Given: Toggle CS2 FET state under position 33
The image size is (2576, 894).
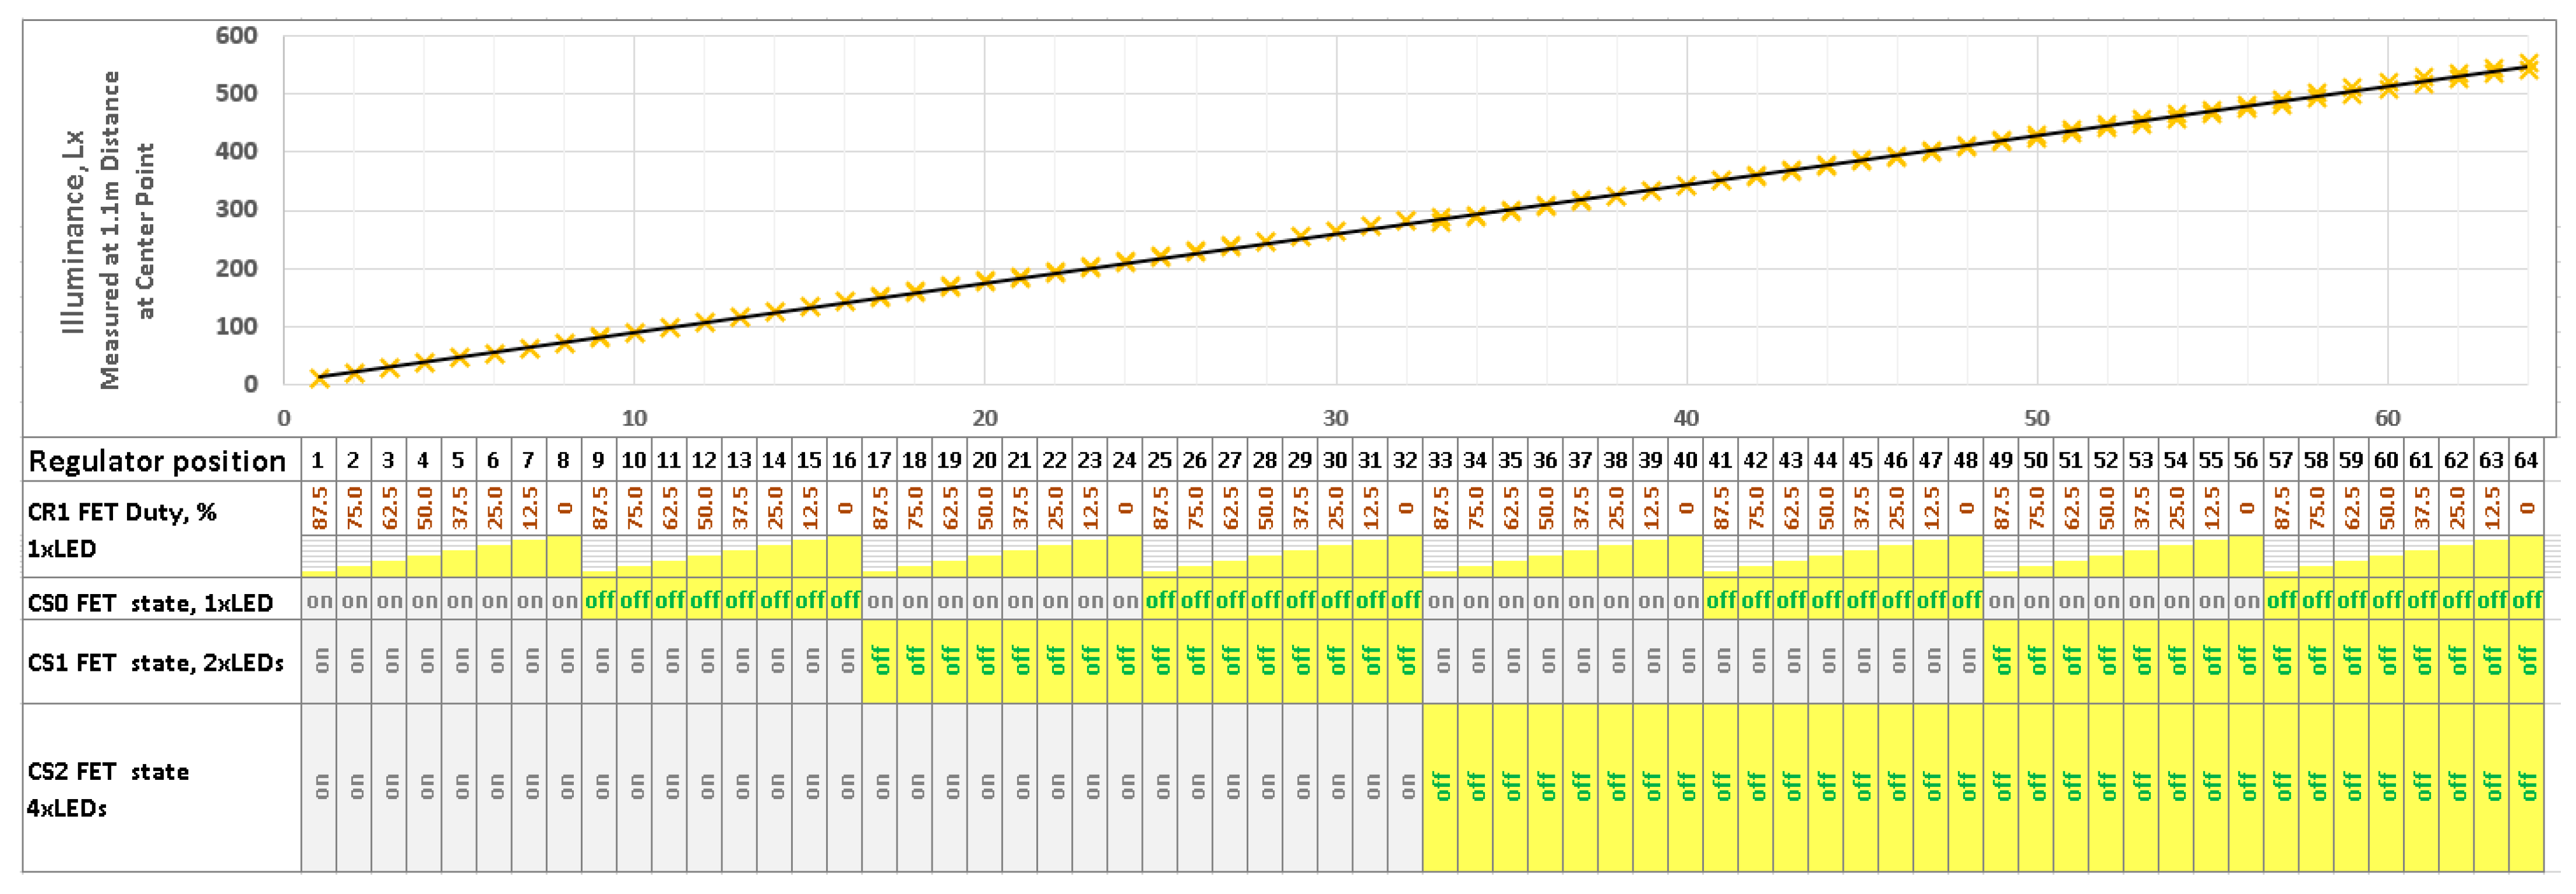Looking at the screenshot, I should click(1440, 787).
